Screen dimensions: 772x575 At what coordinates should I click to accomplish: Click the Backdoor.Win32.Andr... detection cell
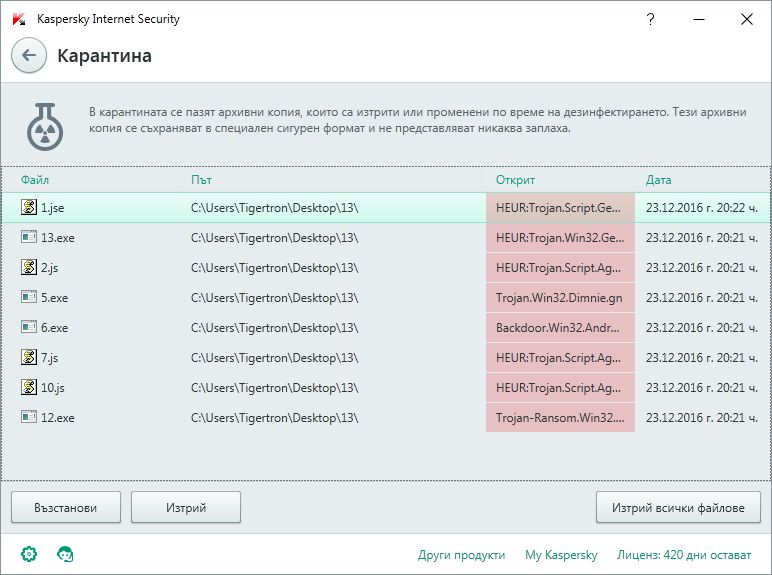pyautogui.click(x=560, y=327)
